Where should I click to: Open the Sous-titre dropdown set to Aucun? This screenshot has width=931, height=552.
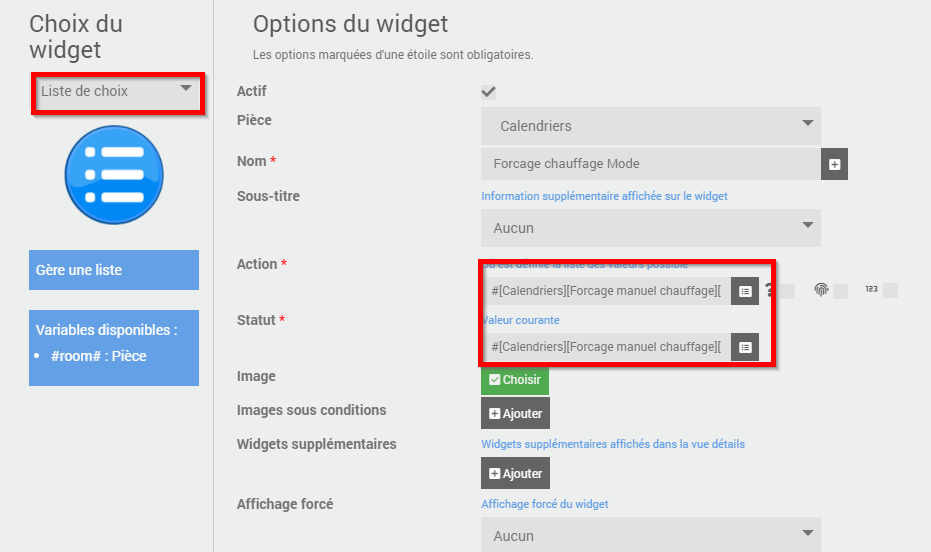tap(651, 228)
